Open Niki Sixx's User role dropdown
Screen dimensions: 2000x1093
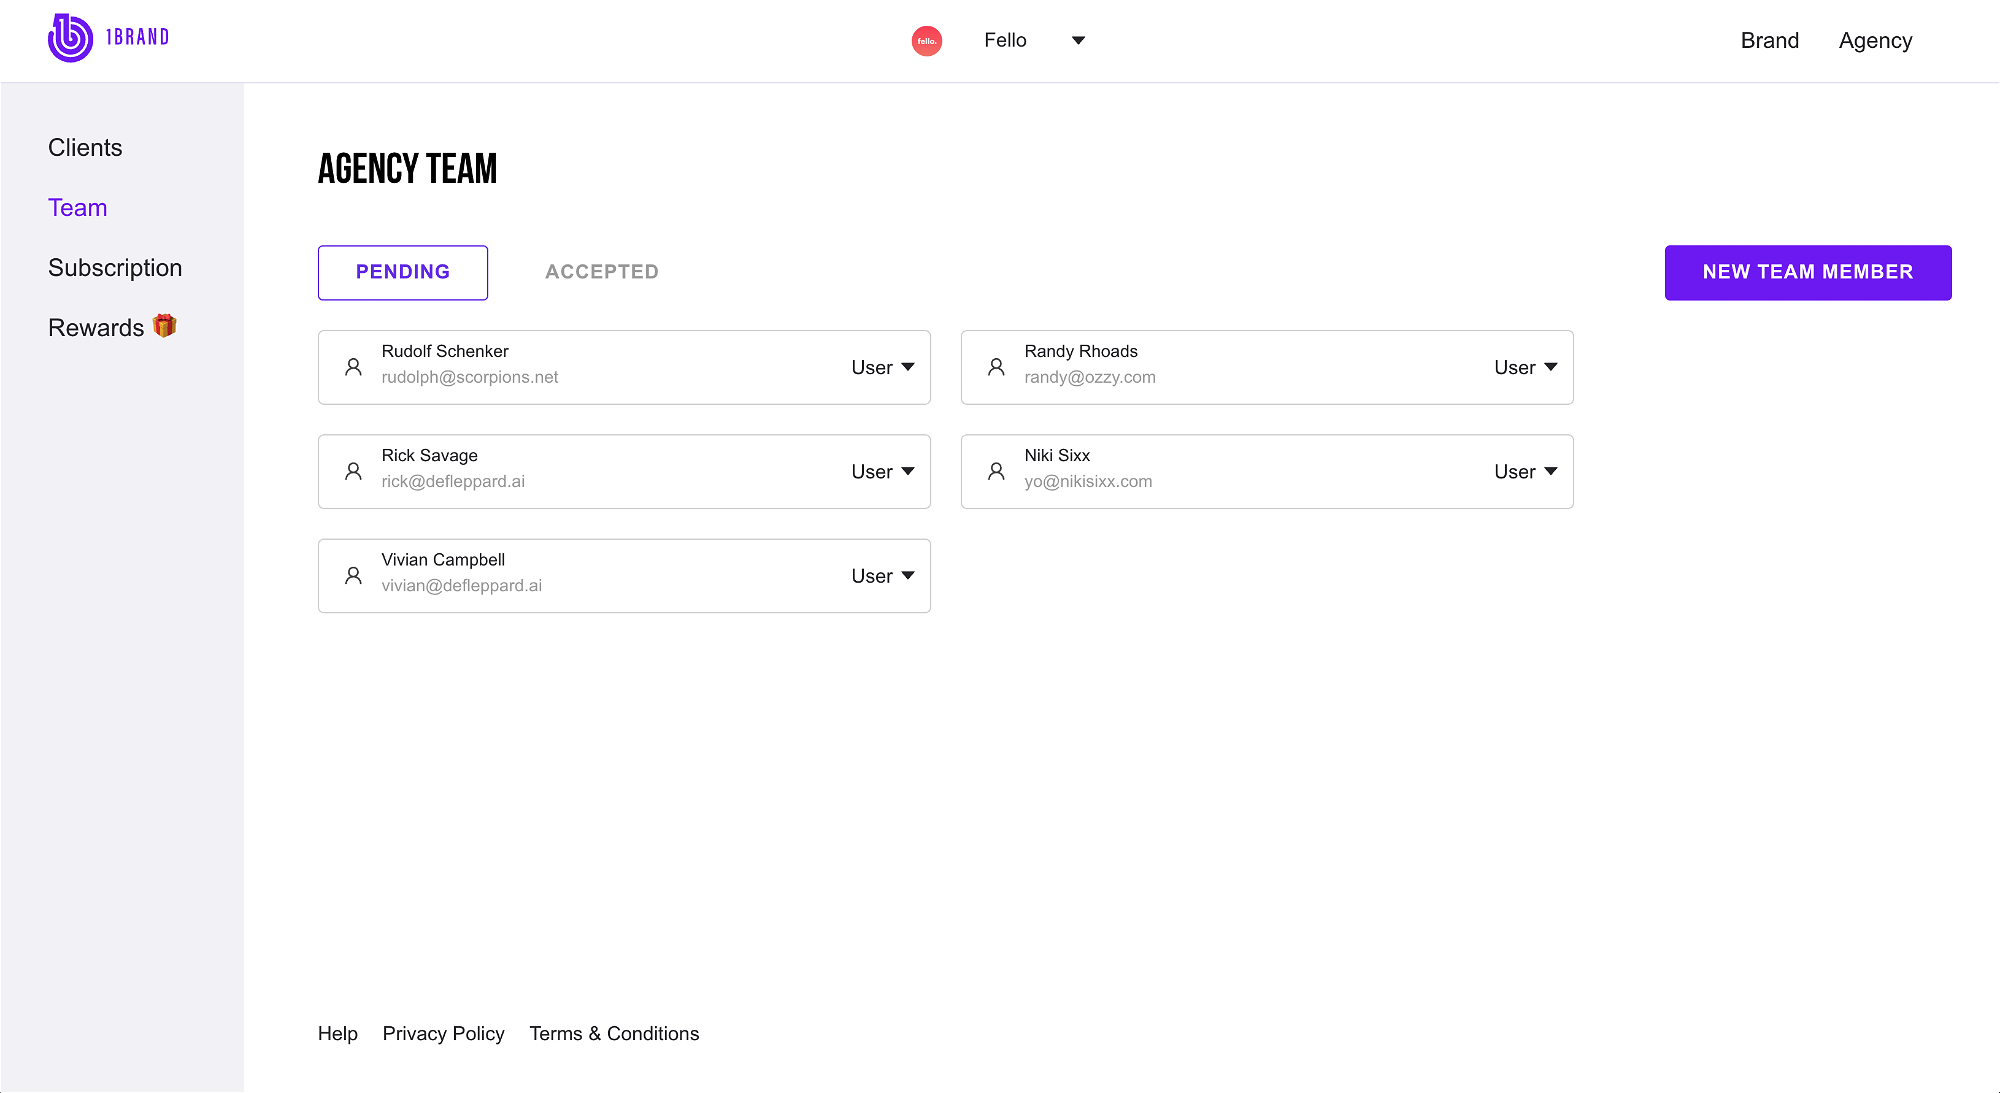1526,471
